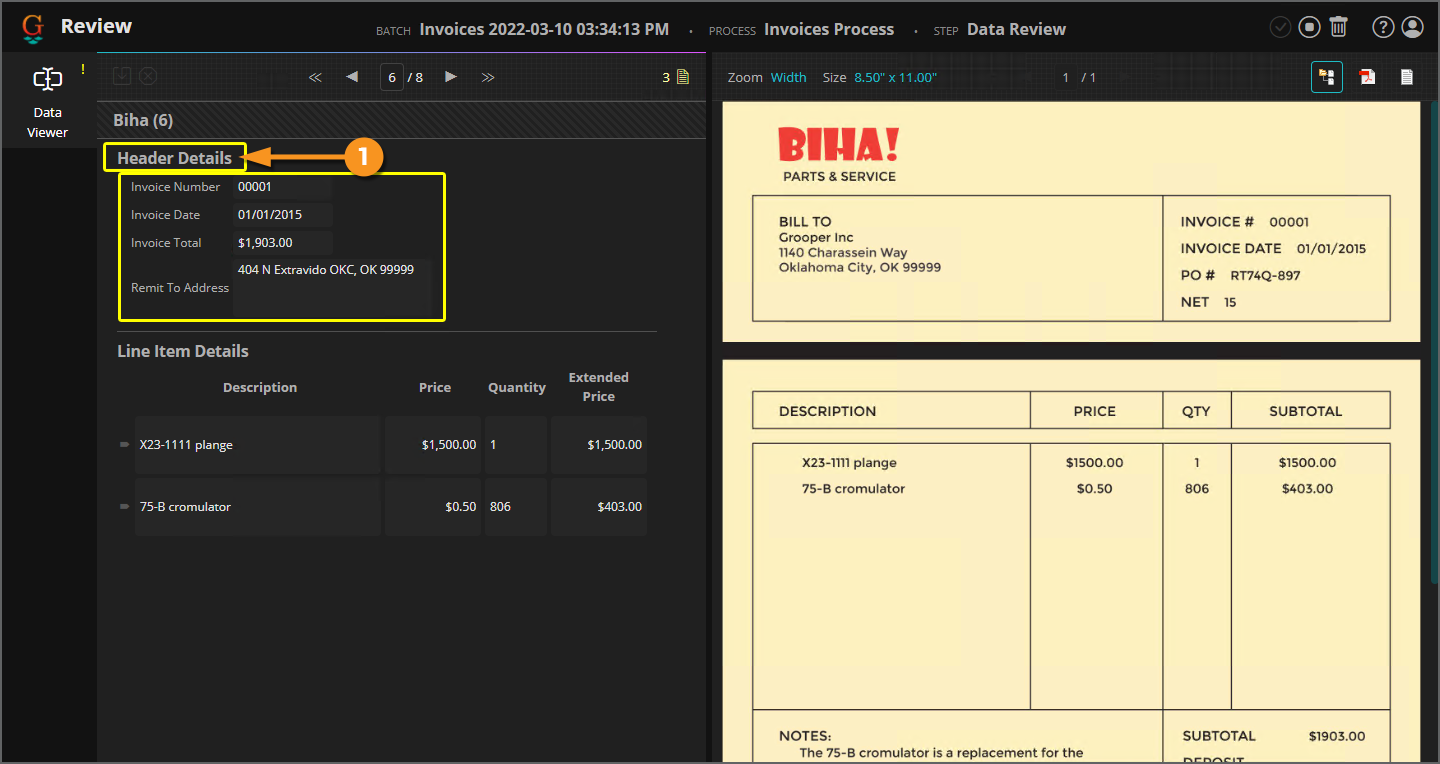Switch to the plain text page view icon
This screenshot has width=1440, height=764.
pos(1407,77)
